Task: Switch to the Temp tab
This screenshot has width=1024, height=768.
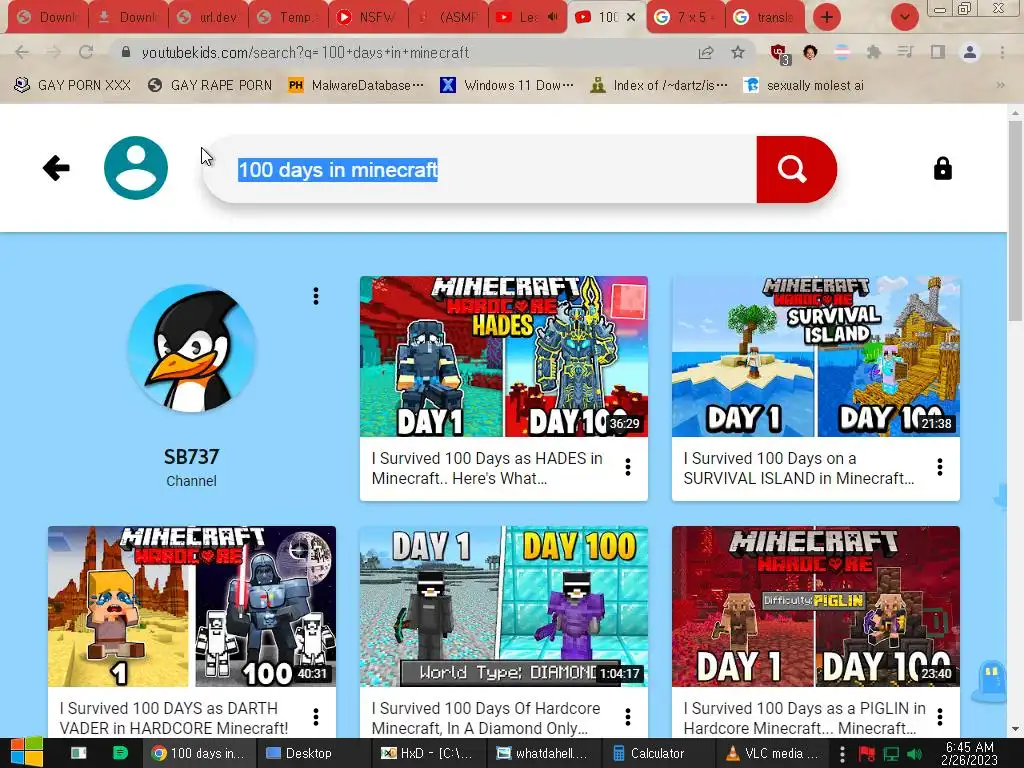Action: click(x=289, y=17)
